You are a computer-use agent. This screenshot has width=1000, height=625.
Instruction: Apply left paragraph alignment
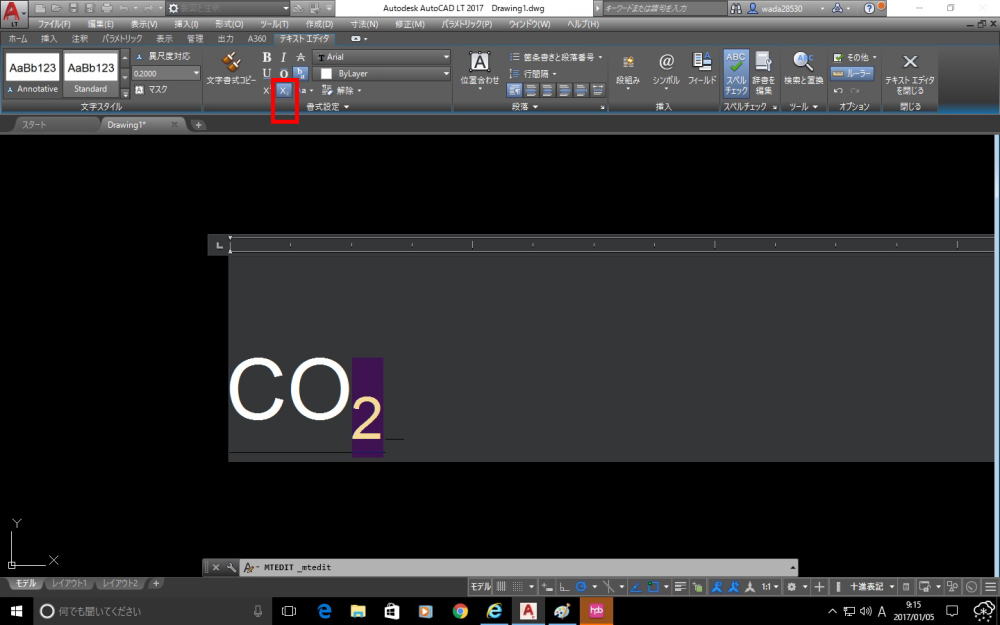tap(531, 91)
